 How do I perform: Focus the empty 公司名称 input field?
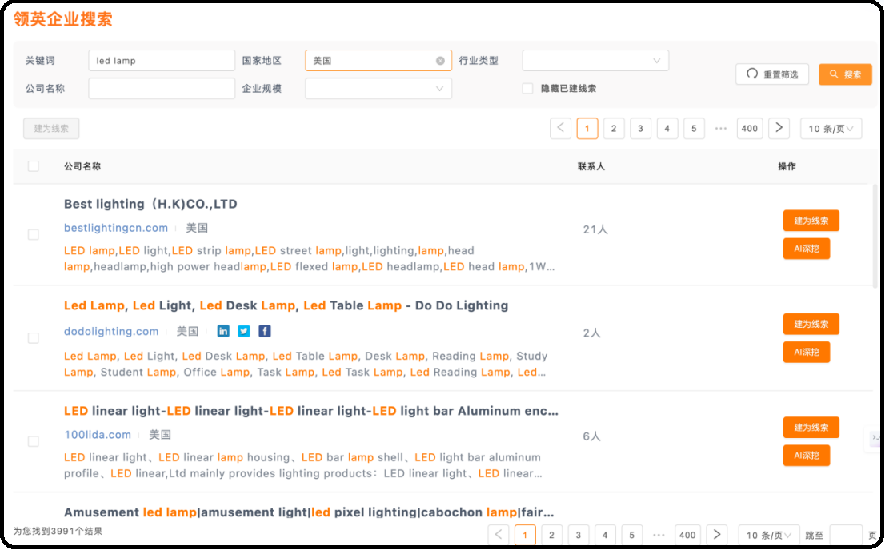161,89
